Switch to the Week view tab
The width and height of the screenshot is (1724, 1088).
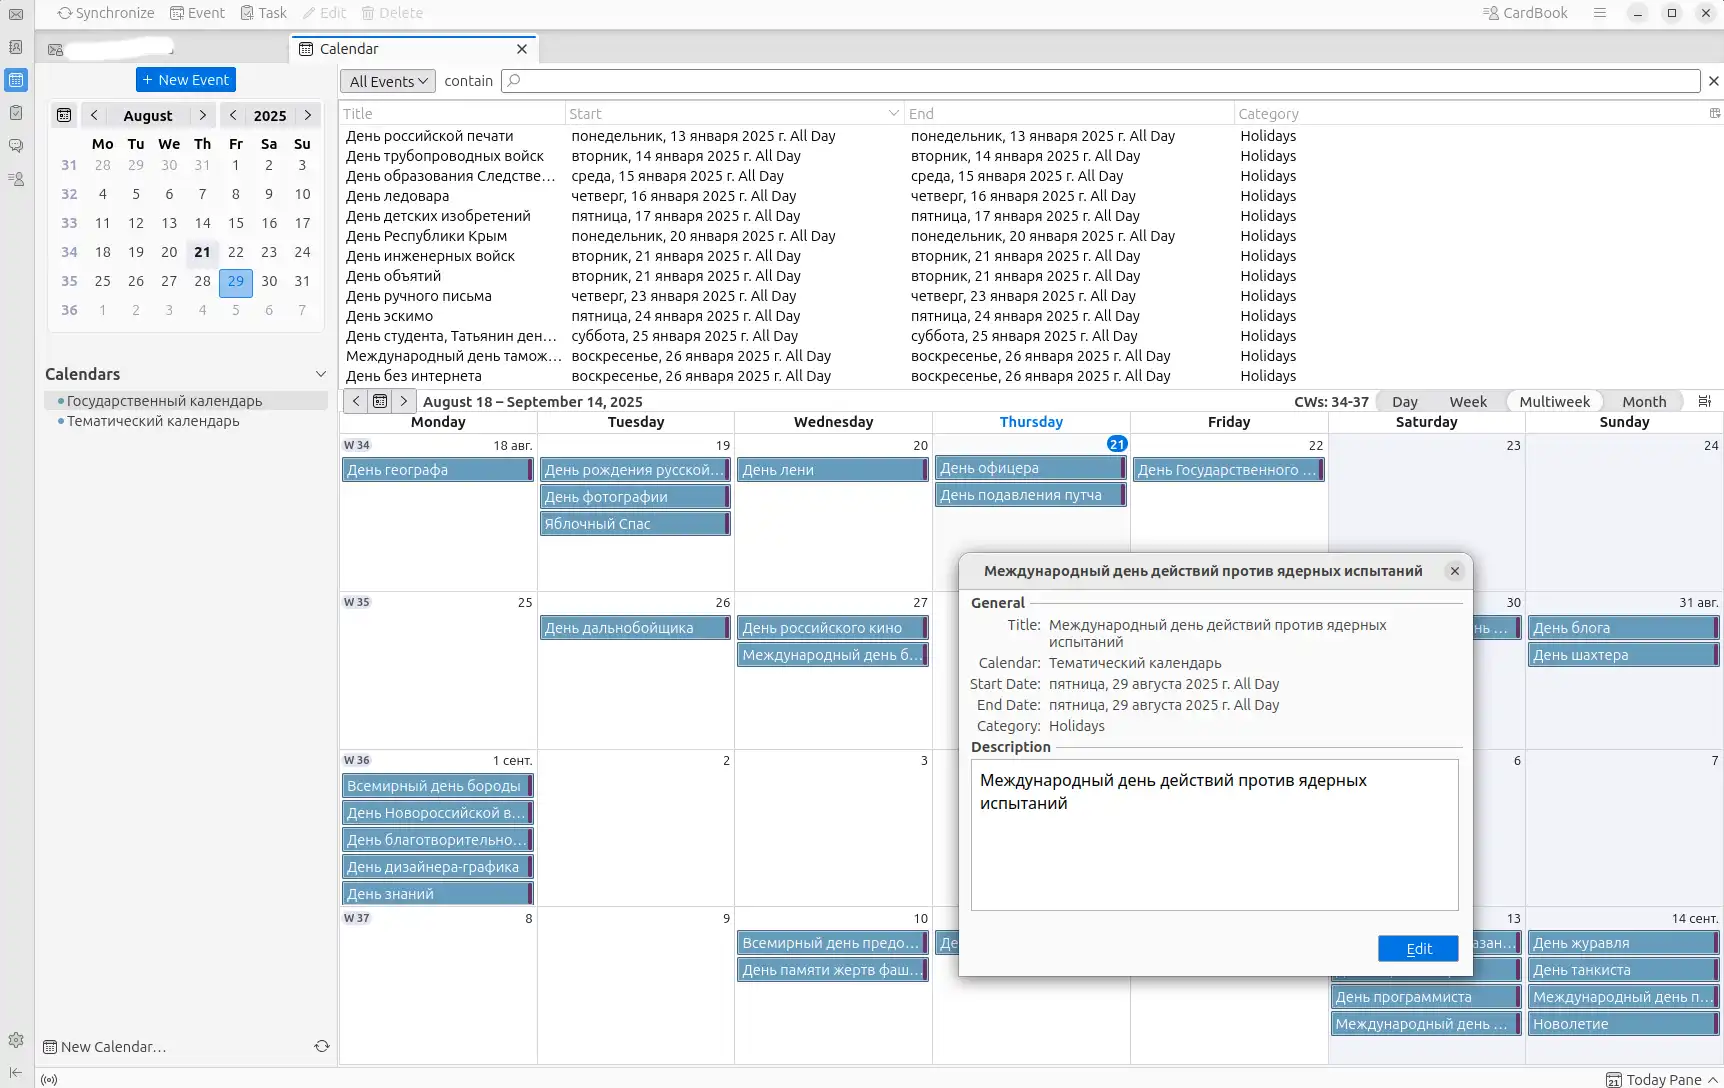tap(1467, 401)
